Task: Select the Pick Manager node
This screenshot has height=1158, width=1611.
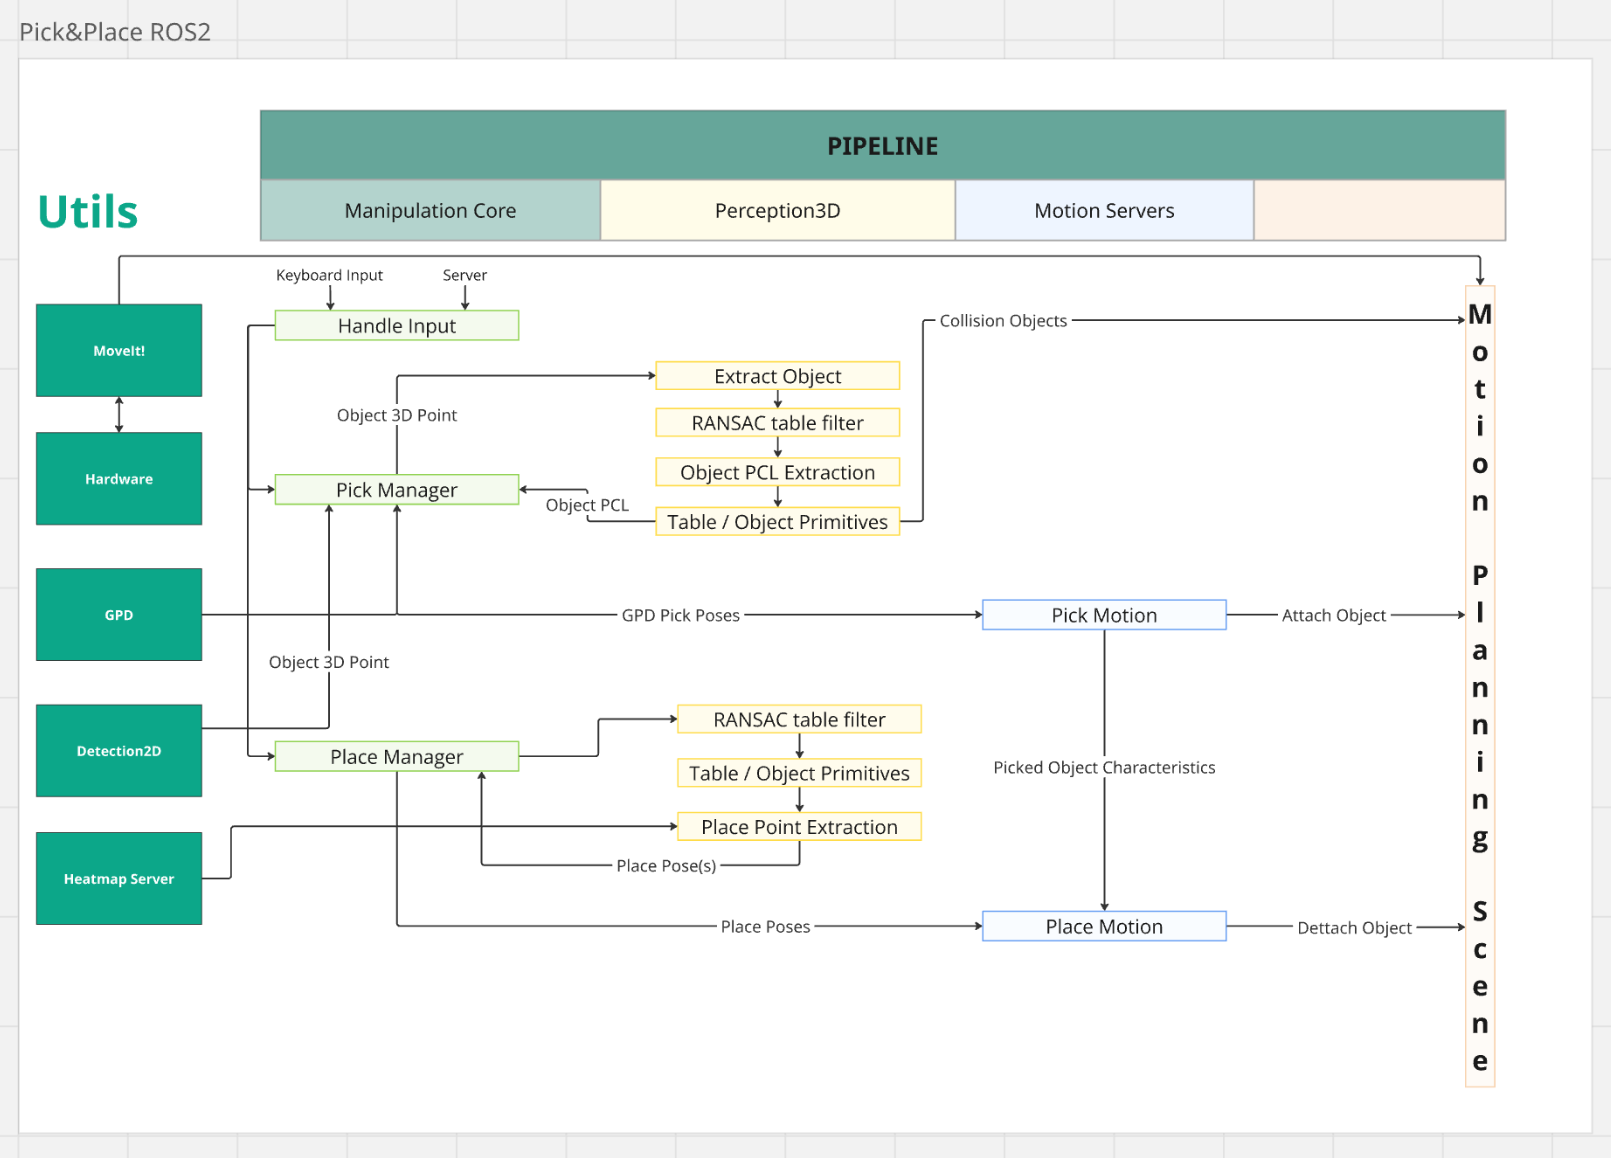Action: click(x=396, y=490)
